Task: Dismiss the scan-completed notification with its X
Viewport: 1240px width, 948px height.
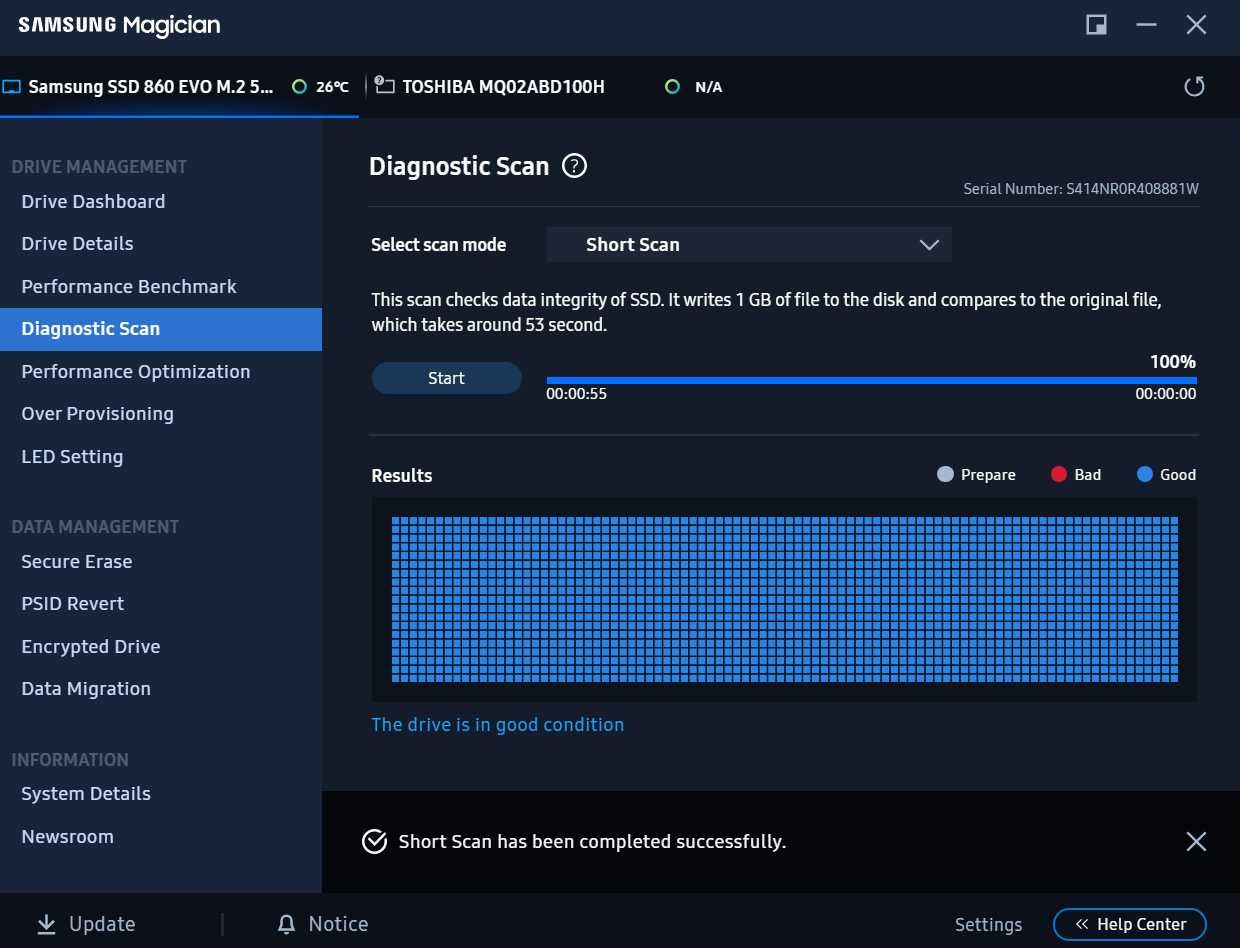Action: pyautogui.click(x=1196, y=842)
